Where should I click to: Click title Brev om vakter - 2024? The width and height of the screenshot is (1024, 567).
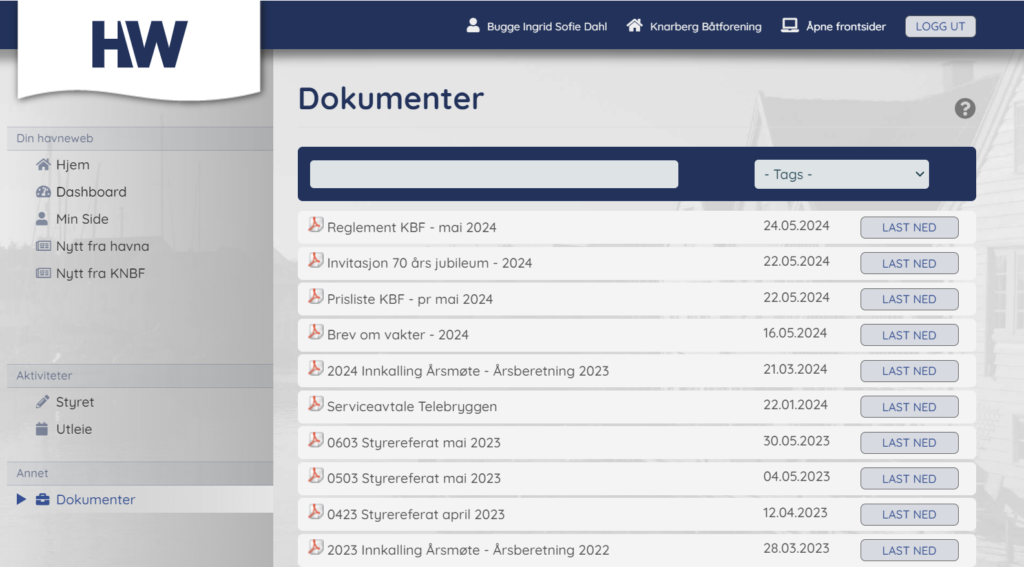click(x=398, y=334)
